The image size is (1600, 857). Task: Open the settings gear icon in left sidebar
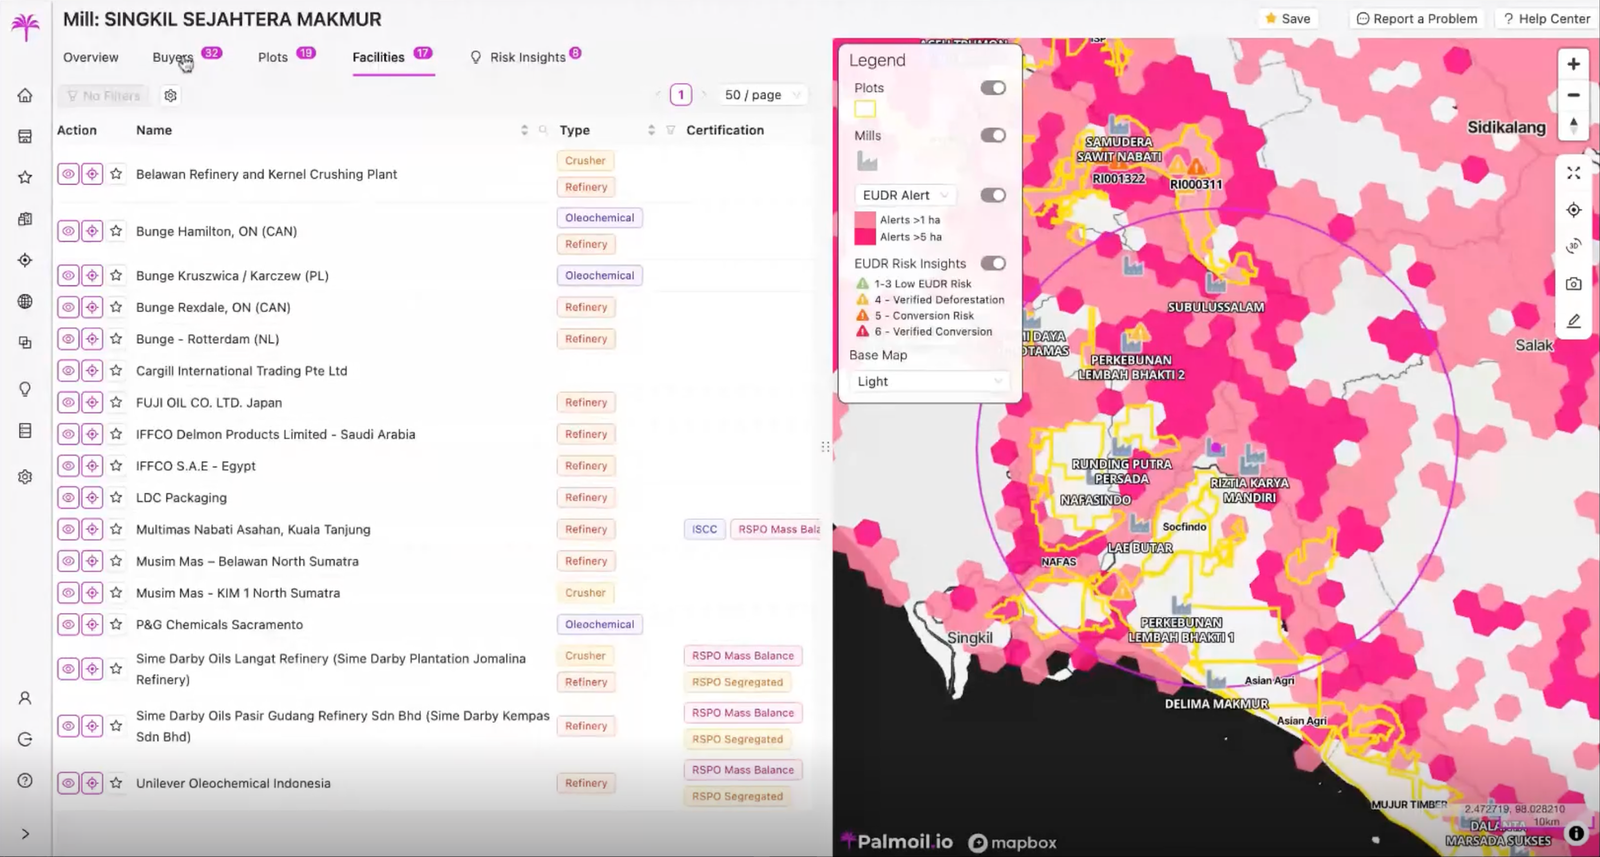pos(25,477)
